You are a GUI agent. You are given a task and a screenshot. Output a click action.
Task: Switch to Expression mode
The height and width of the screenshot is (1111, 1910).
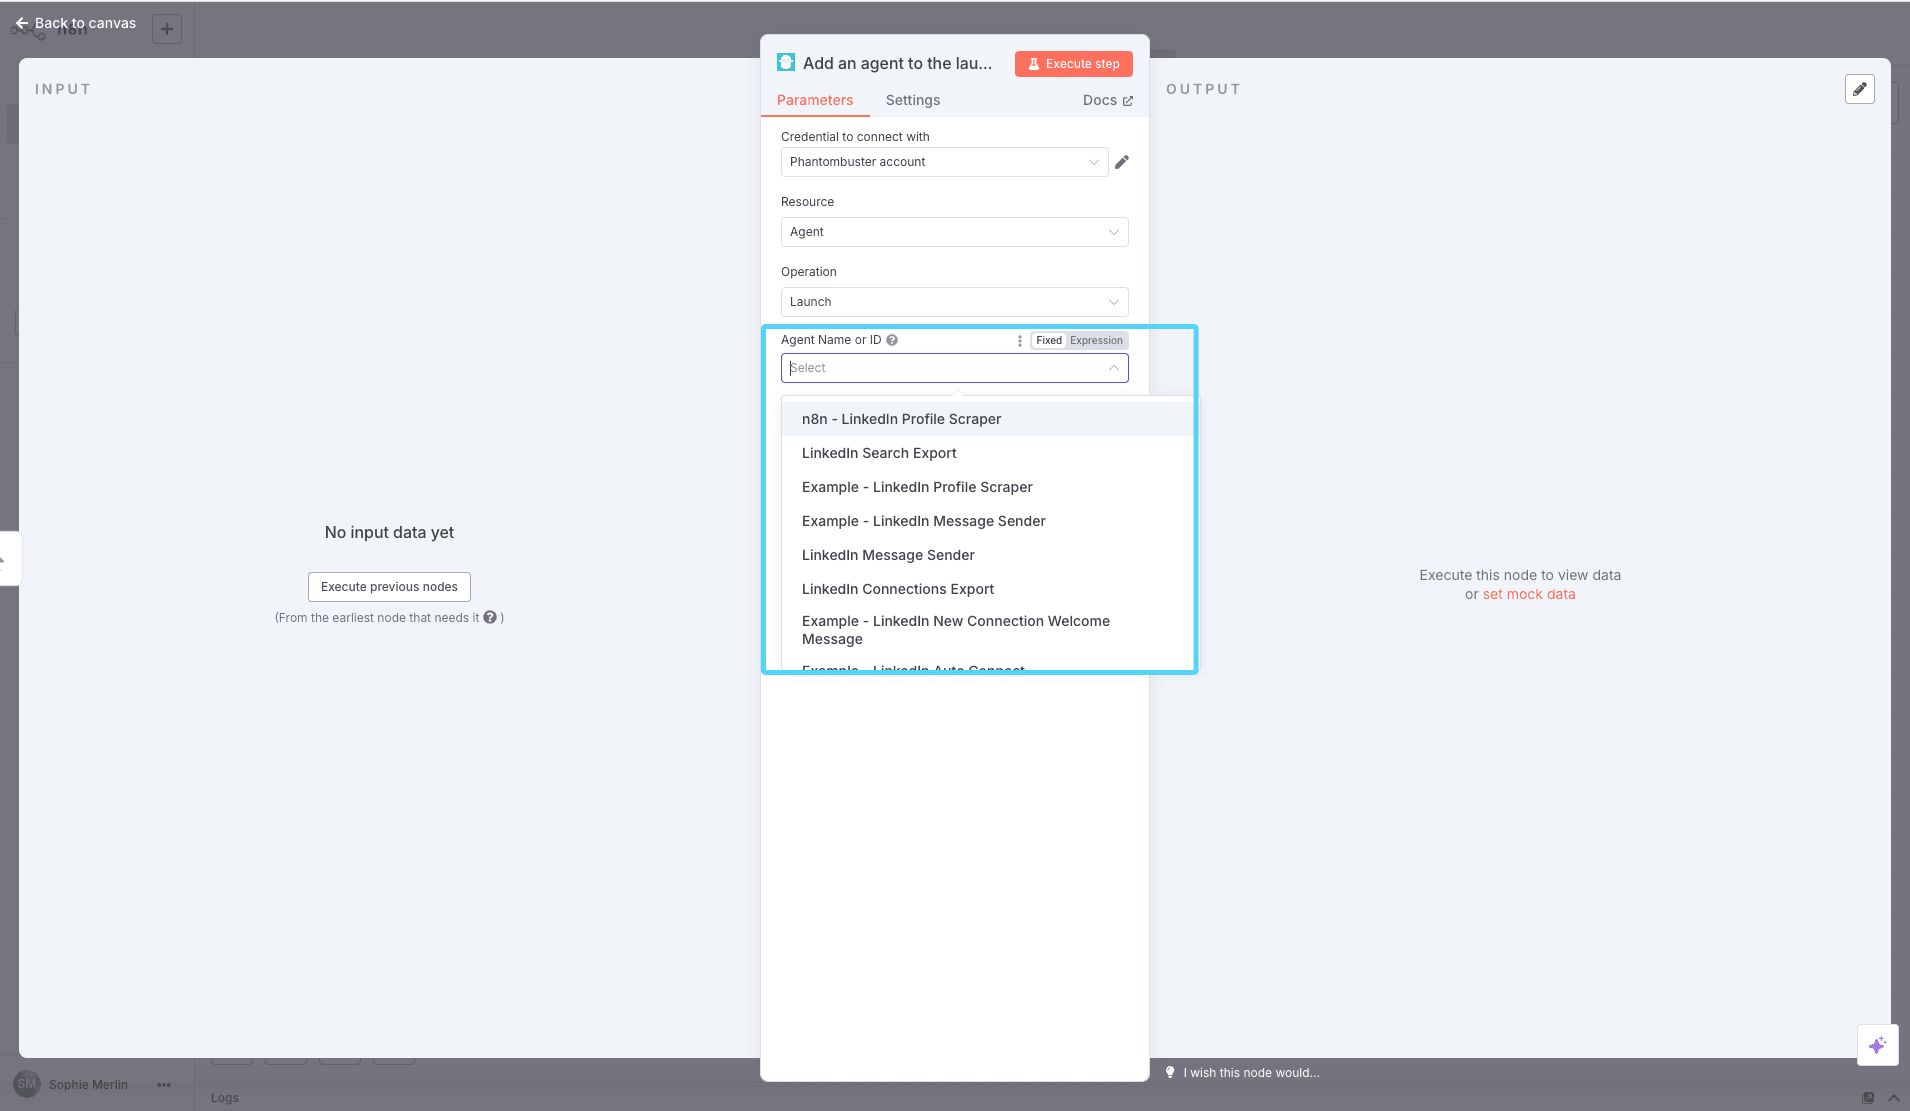pos(1096,341)
